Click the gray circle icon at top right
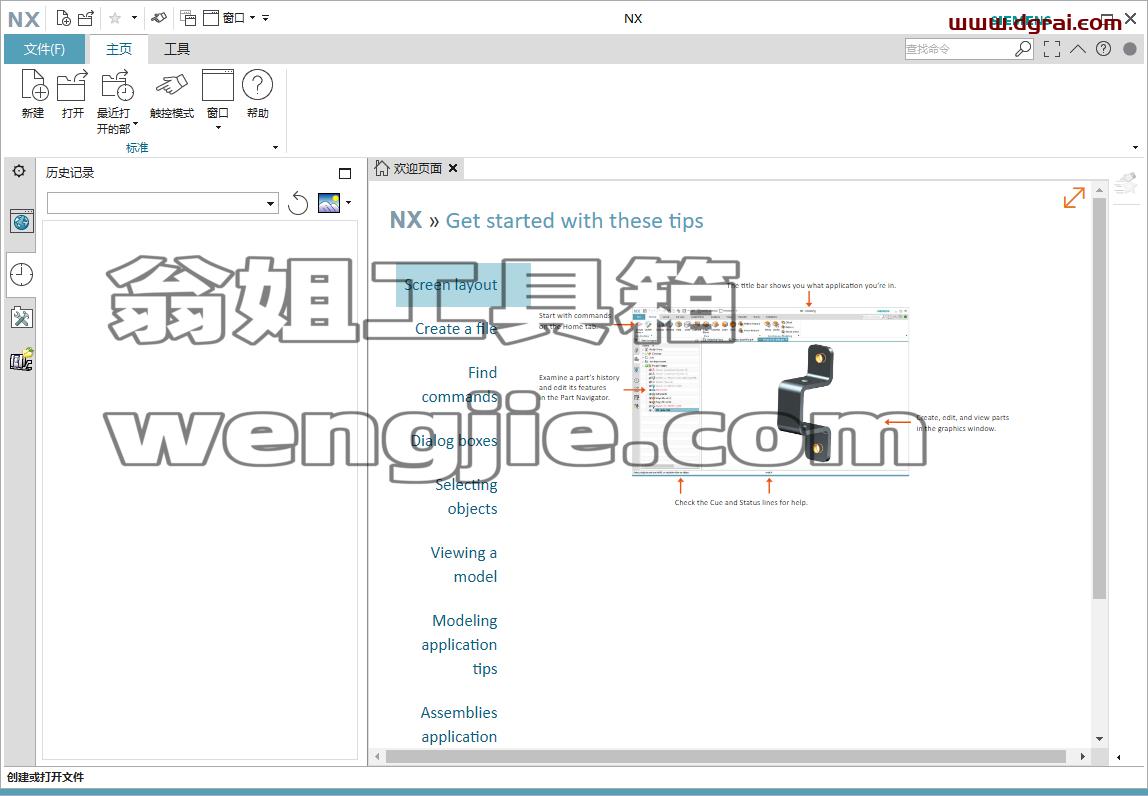This screenshot has height=796, width=1148. 1130,48
